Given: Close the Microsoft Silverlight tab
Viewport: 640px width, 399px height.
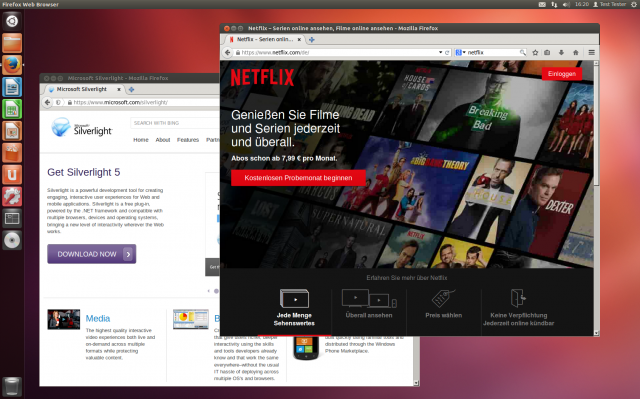Looking at the screenshot, I should pyautogui.click(x=119, y=89).
